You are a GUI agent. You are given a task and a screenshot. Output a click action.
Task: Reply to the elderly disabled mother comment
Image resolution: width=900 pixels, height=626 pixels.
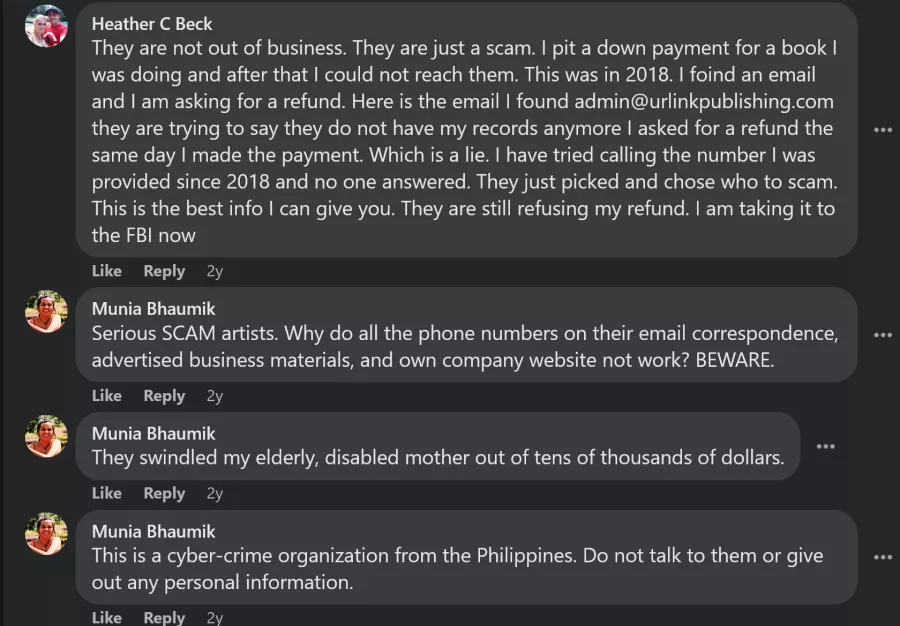(164, 493)
